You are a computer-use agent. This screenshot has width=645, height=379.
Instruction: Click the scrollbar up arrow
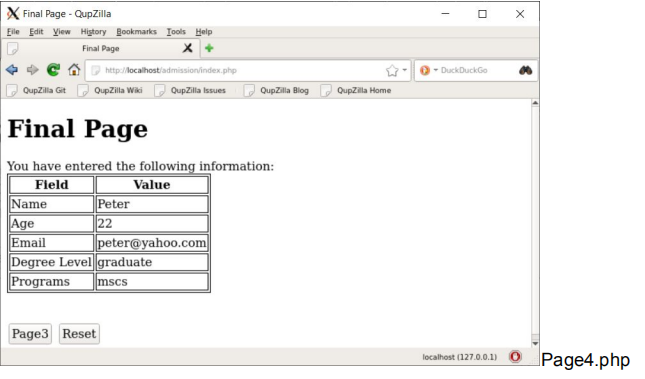[x=535, y=103]
